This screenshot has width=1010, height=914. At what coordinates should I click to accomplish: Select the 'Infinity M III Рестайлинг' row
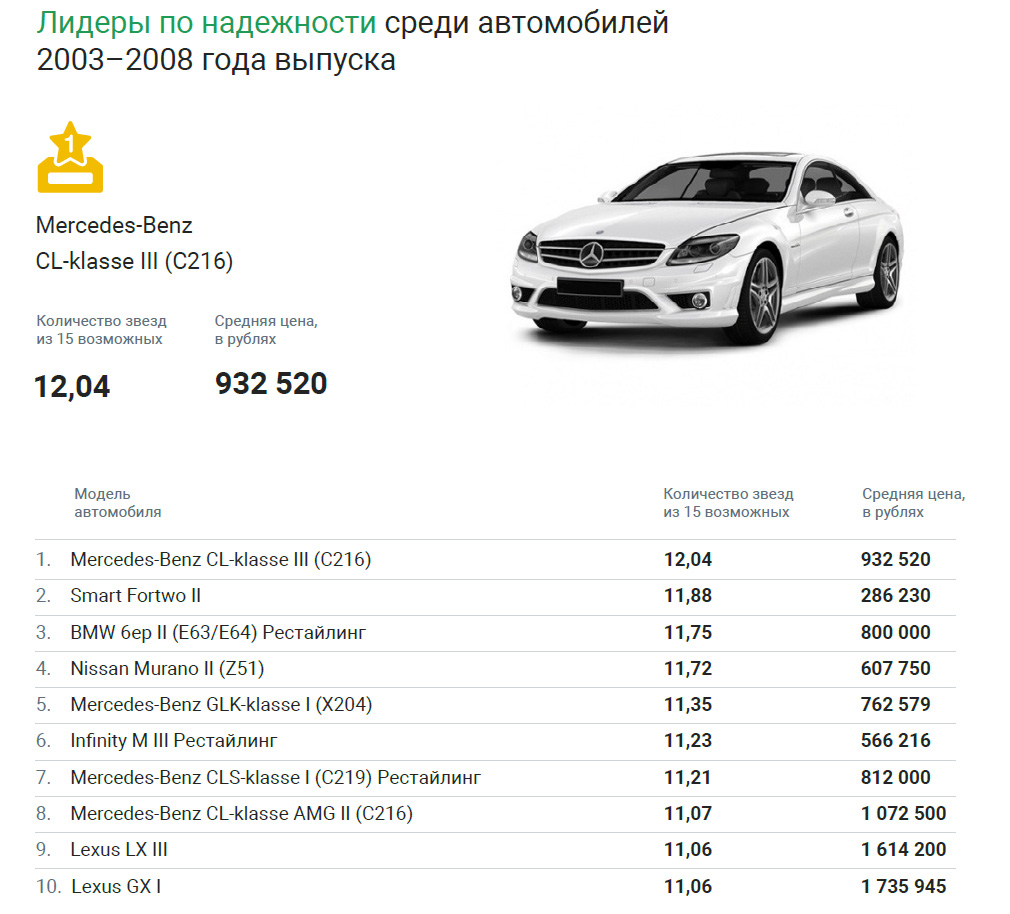pyautogui.click(x=495, y=741)
